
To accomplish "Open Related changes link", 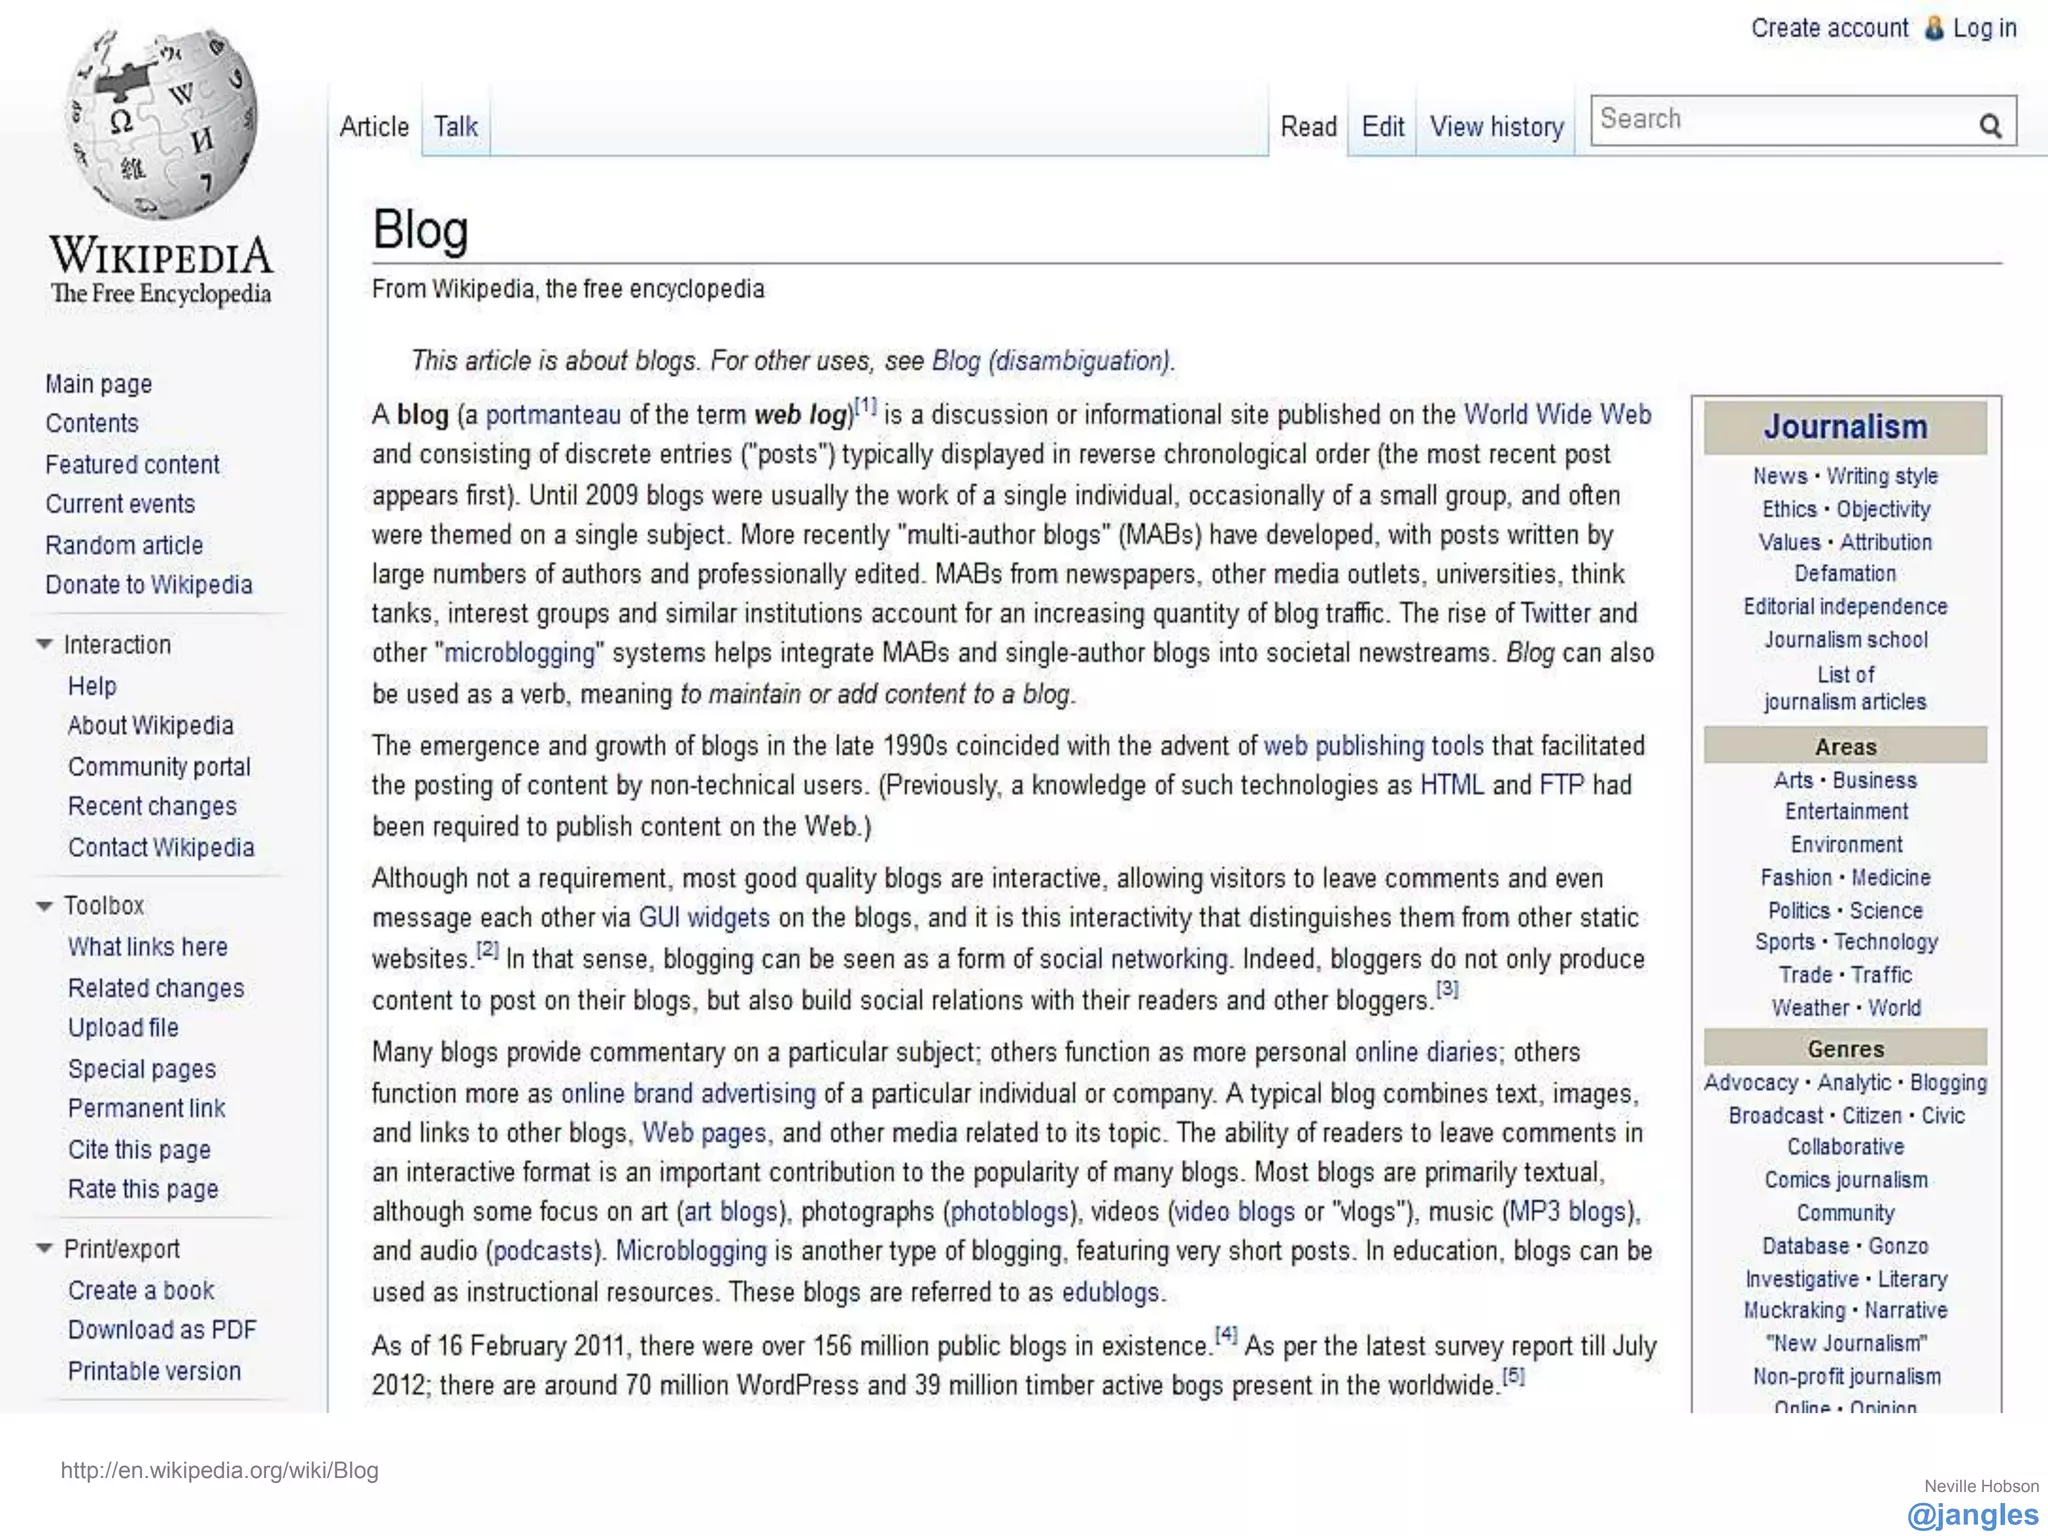I will point(156,988).
